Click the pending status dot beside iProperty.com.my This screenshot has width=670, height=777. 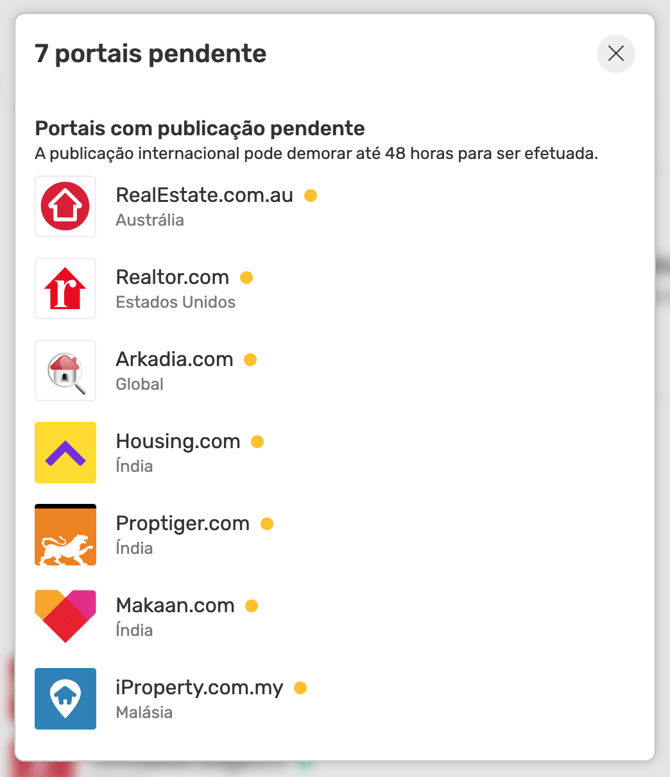pyautogui.click(x=300, y=688)
